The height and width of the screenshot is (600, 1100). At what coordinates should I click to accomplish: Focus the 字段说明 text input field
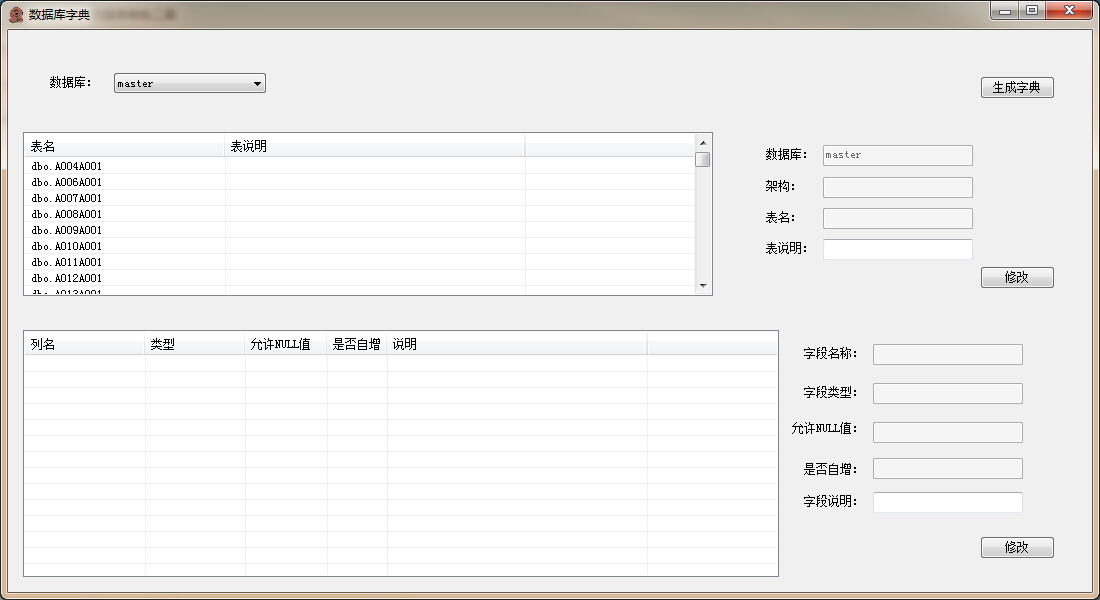pos(947,502)
